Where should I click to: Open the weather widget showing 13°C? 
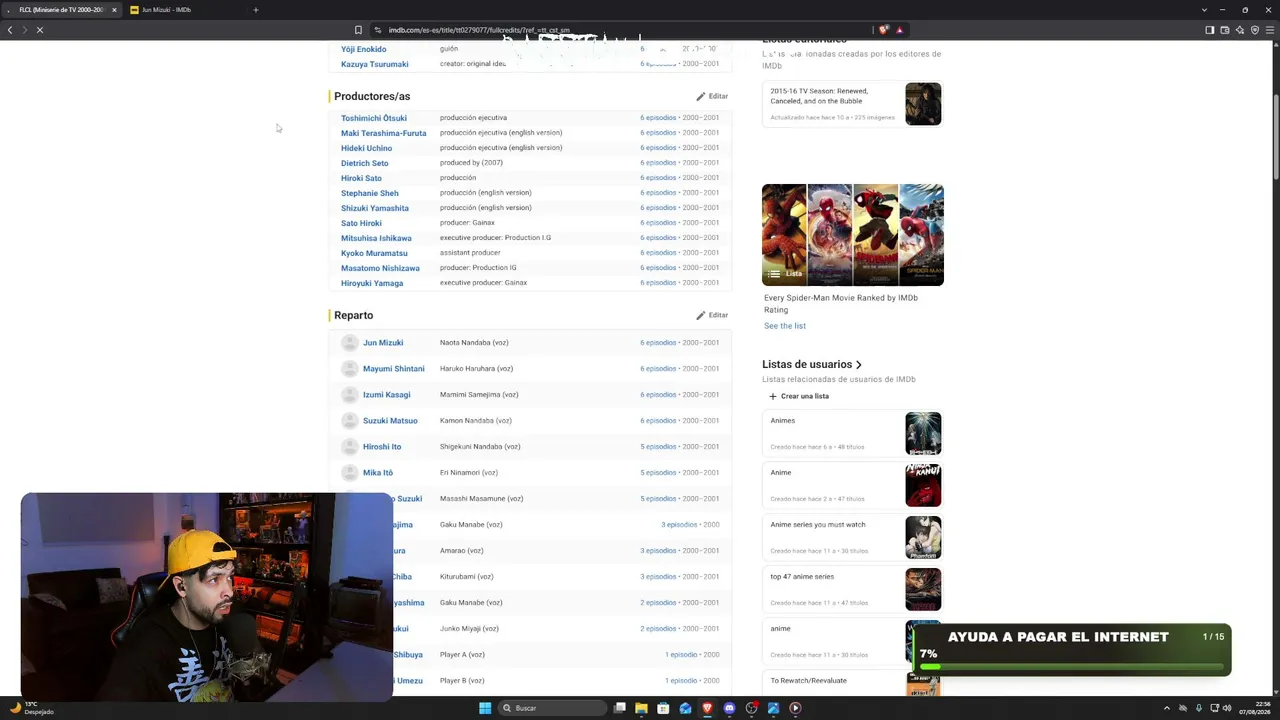(32, 708)
